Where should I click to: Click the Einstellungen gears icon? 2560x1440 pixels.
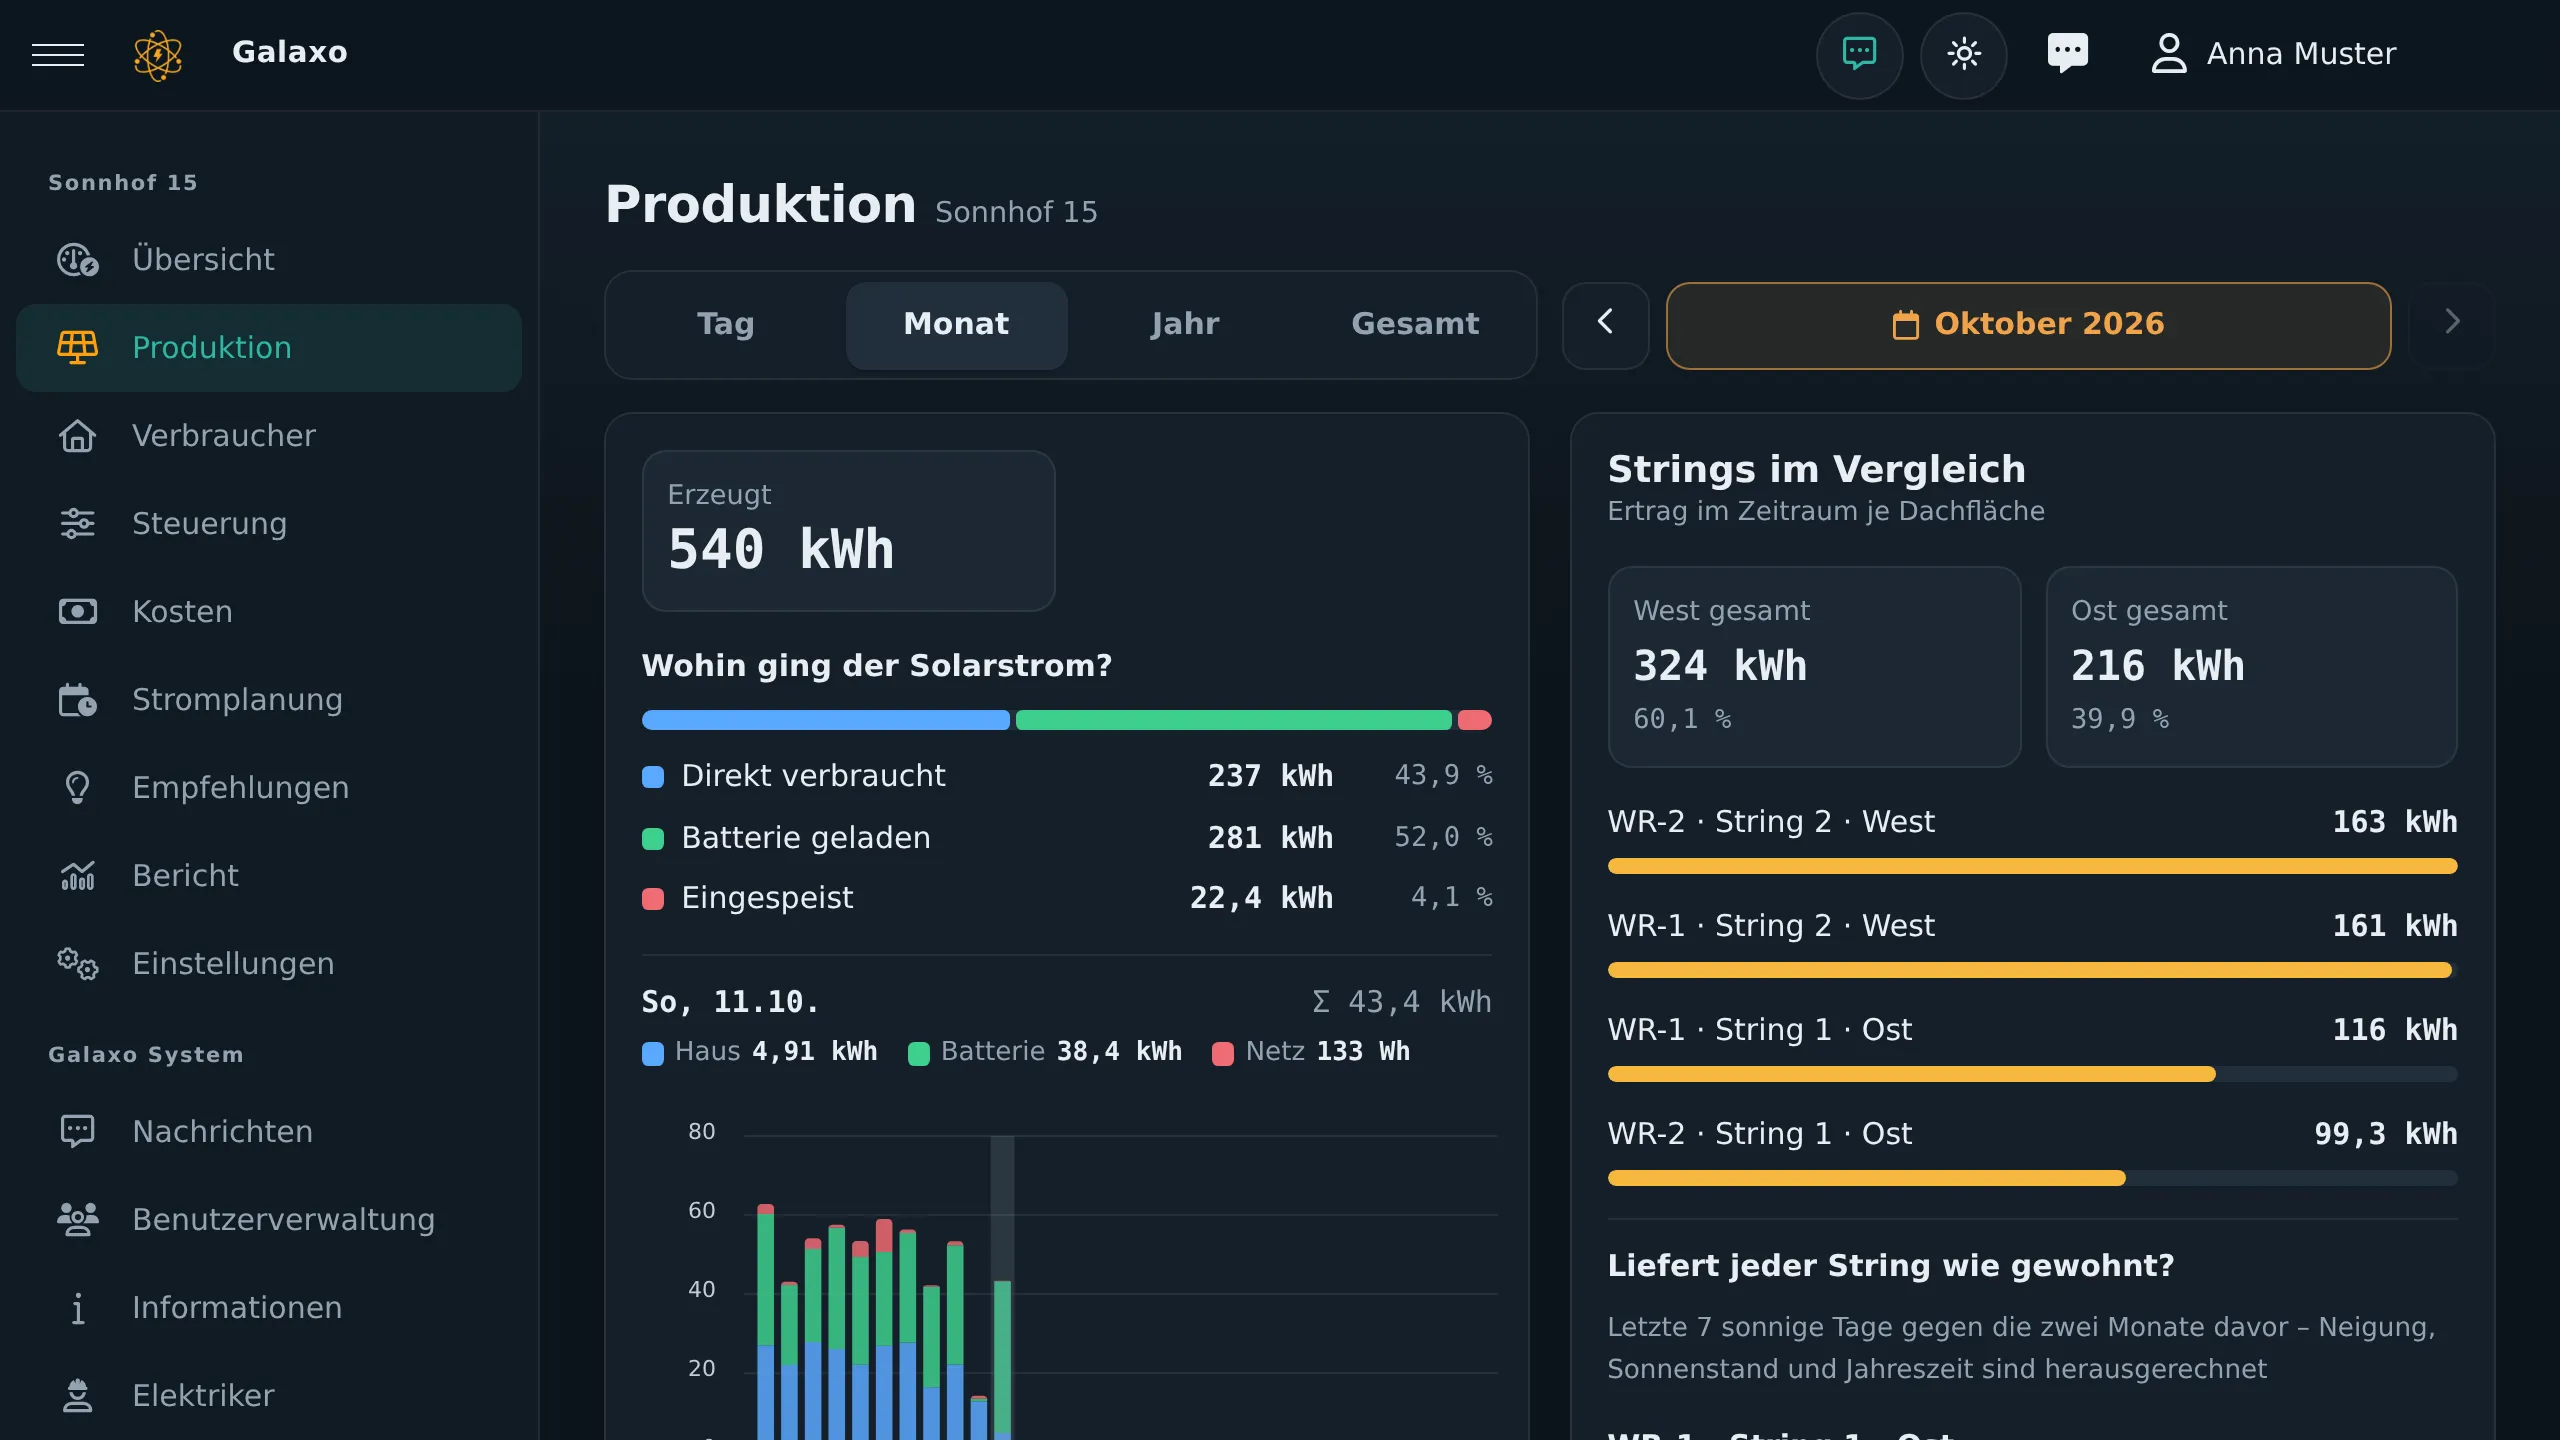point(77,964)
